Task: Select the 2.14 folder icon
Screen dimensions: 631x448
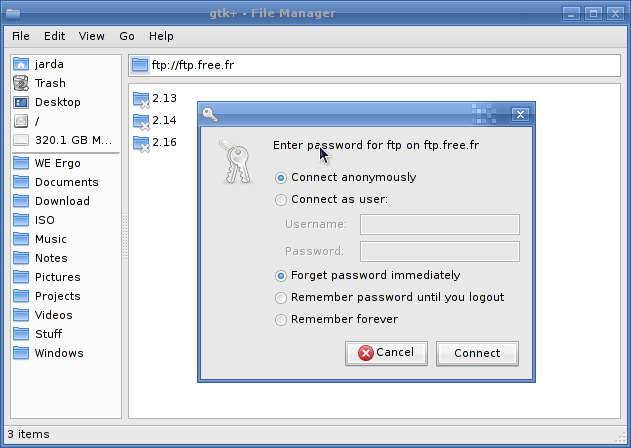Action: [141, 122]
